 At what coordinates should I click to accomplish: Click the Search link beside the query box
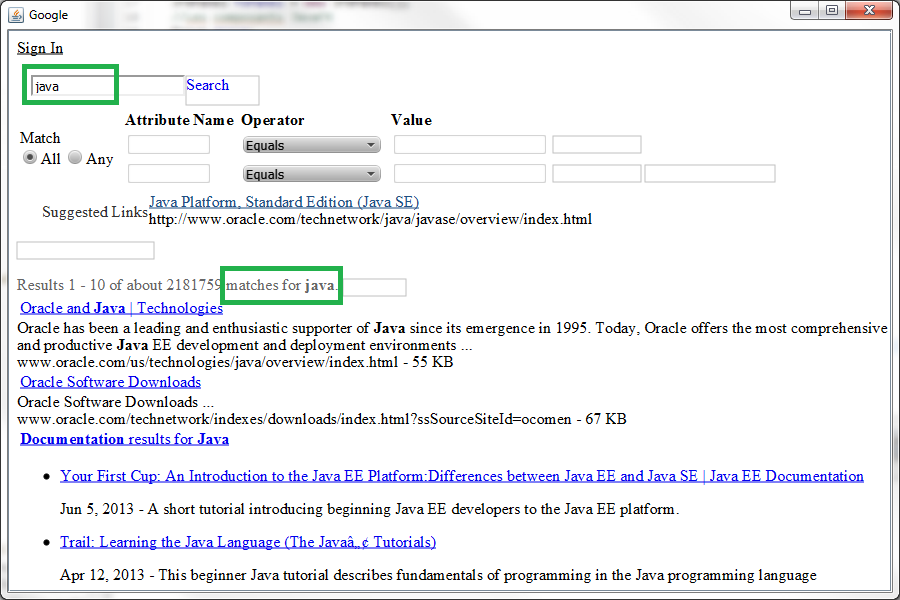pos(208,85)
